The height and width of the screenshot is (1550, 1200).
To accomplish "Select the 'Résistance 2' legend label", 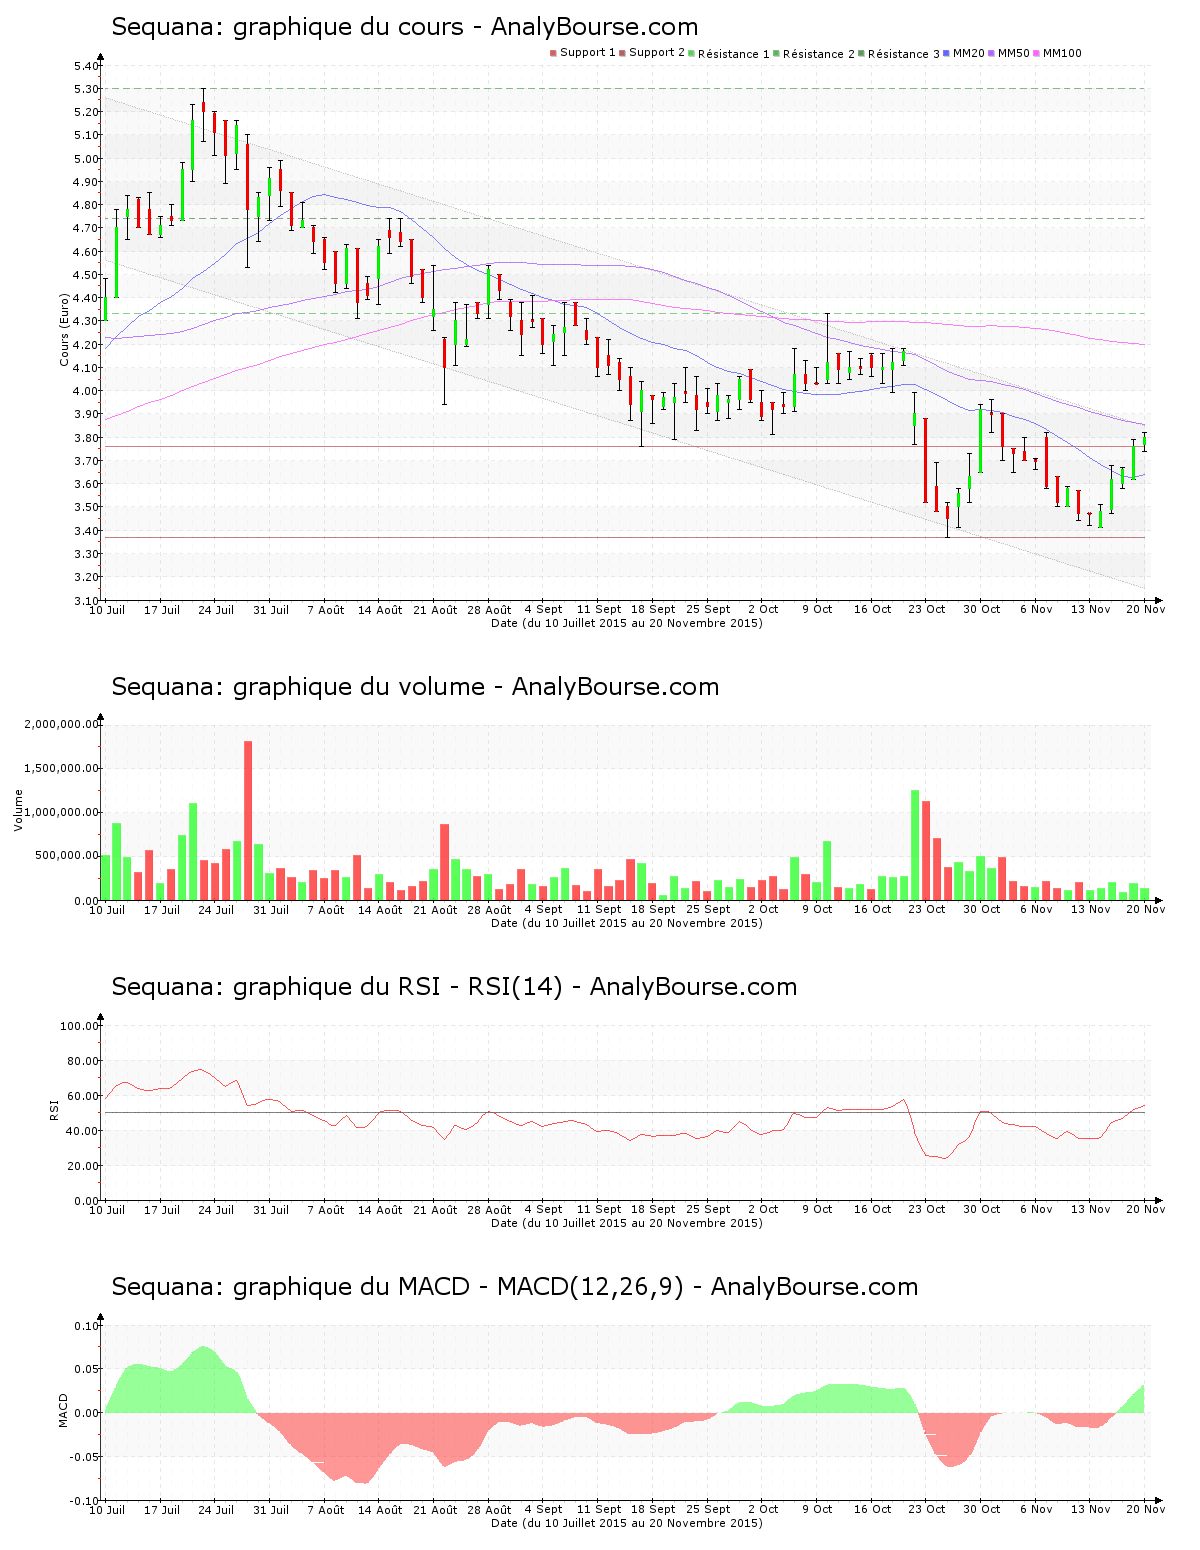I will [x=819, y=53].
